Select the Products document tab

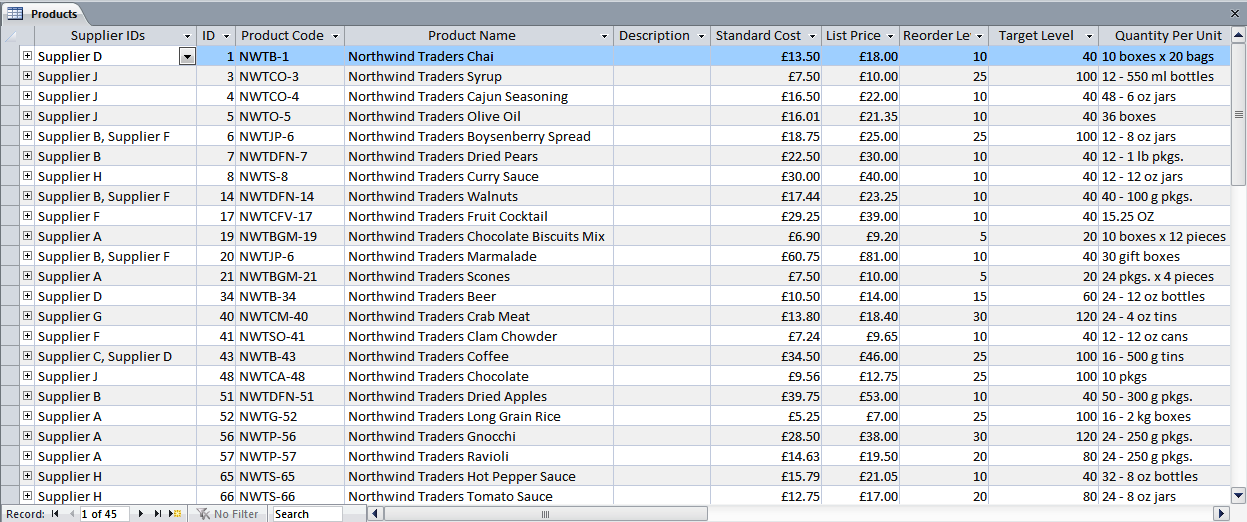click(x=45, y=14)
